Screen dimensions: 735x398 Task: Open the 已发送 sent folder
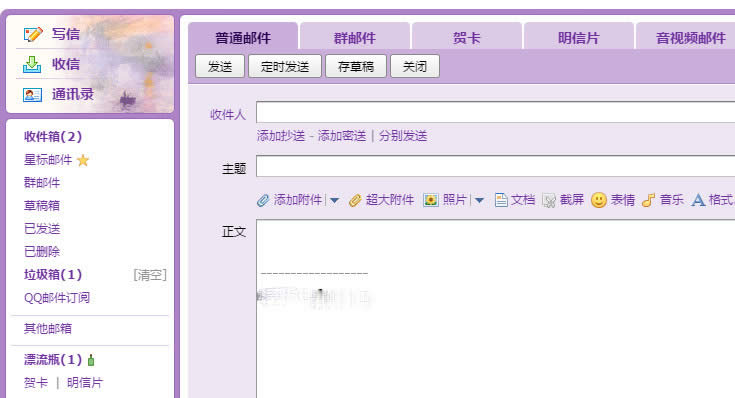click(x=42, y=228)
